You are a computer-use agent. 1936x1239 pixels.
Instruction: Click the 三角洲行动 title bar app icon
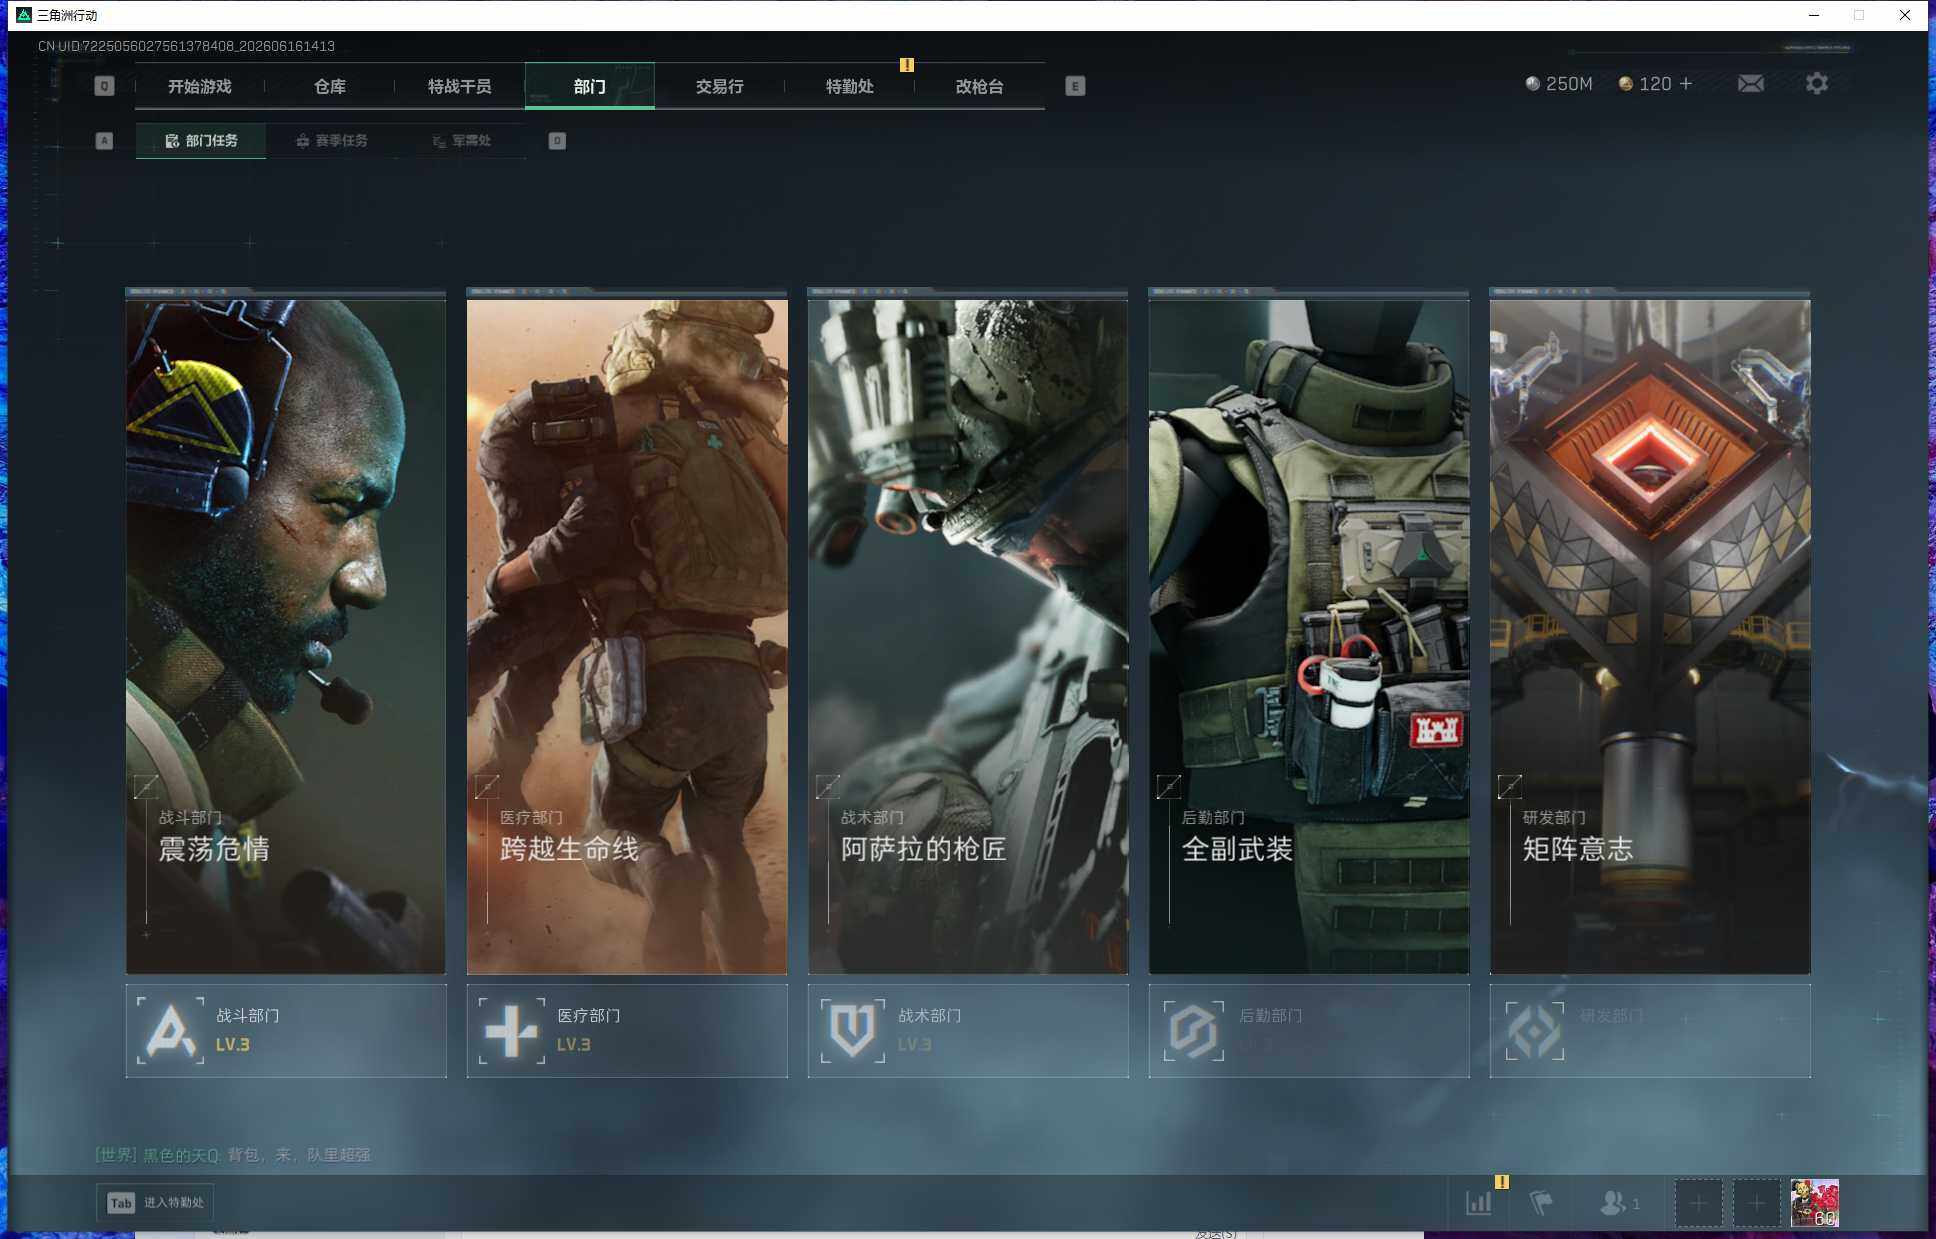click(x=24, y=15)
